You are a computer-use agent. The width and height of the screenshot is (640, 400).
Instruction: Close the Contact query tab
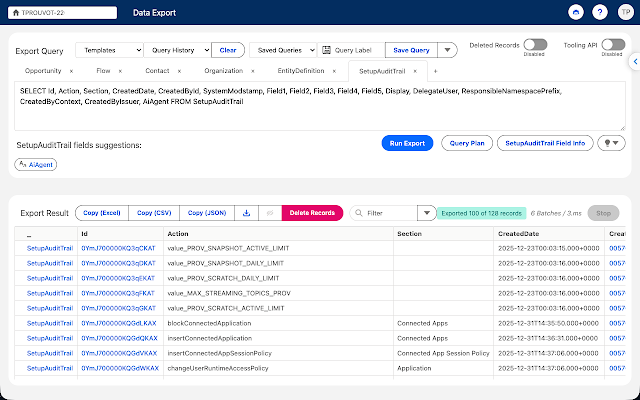click(179, 71)
